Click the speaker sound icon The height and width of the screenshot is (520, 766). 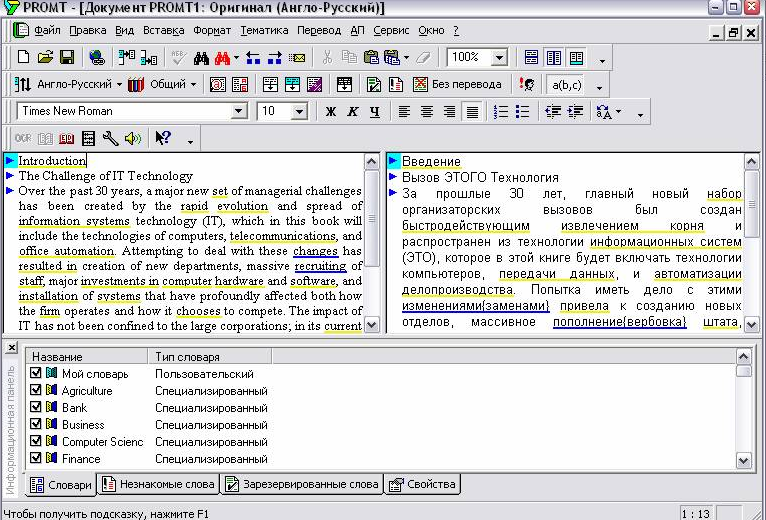click(132, 138)
